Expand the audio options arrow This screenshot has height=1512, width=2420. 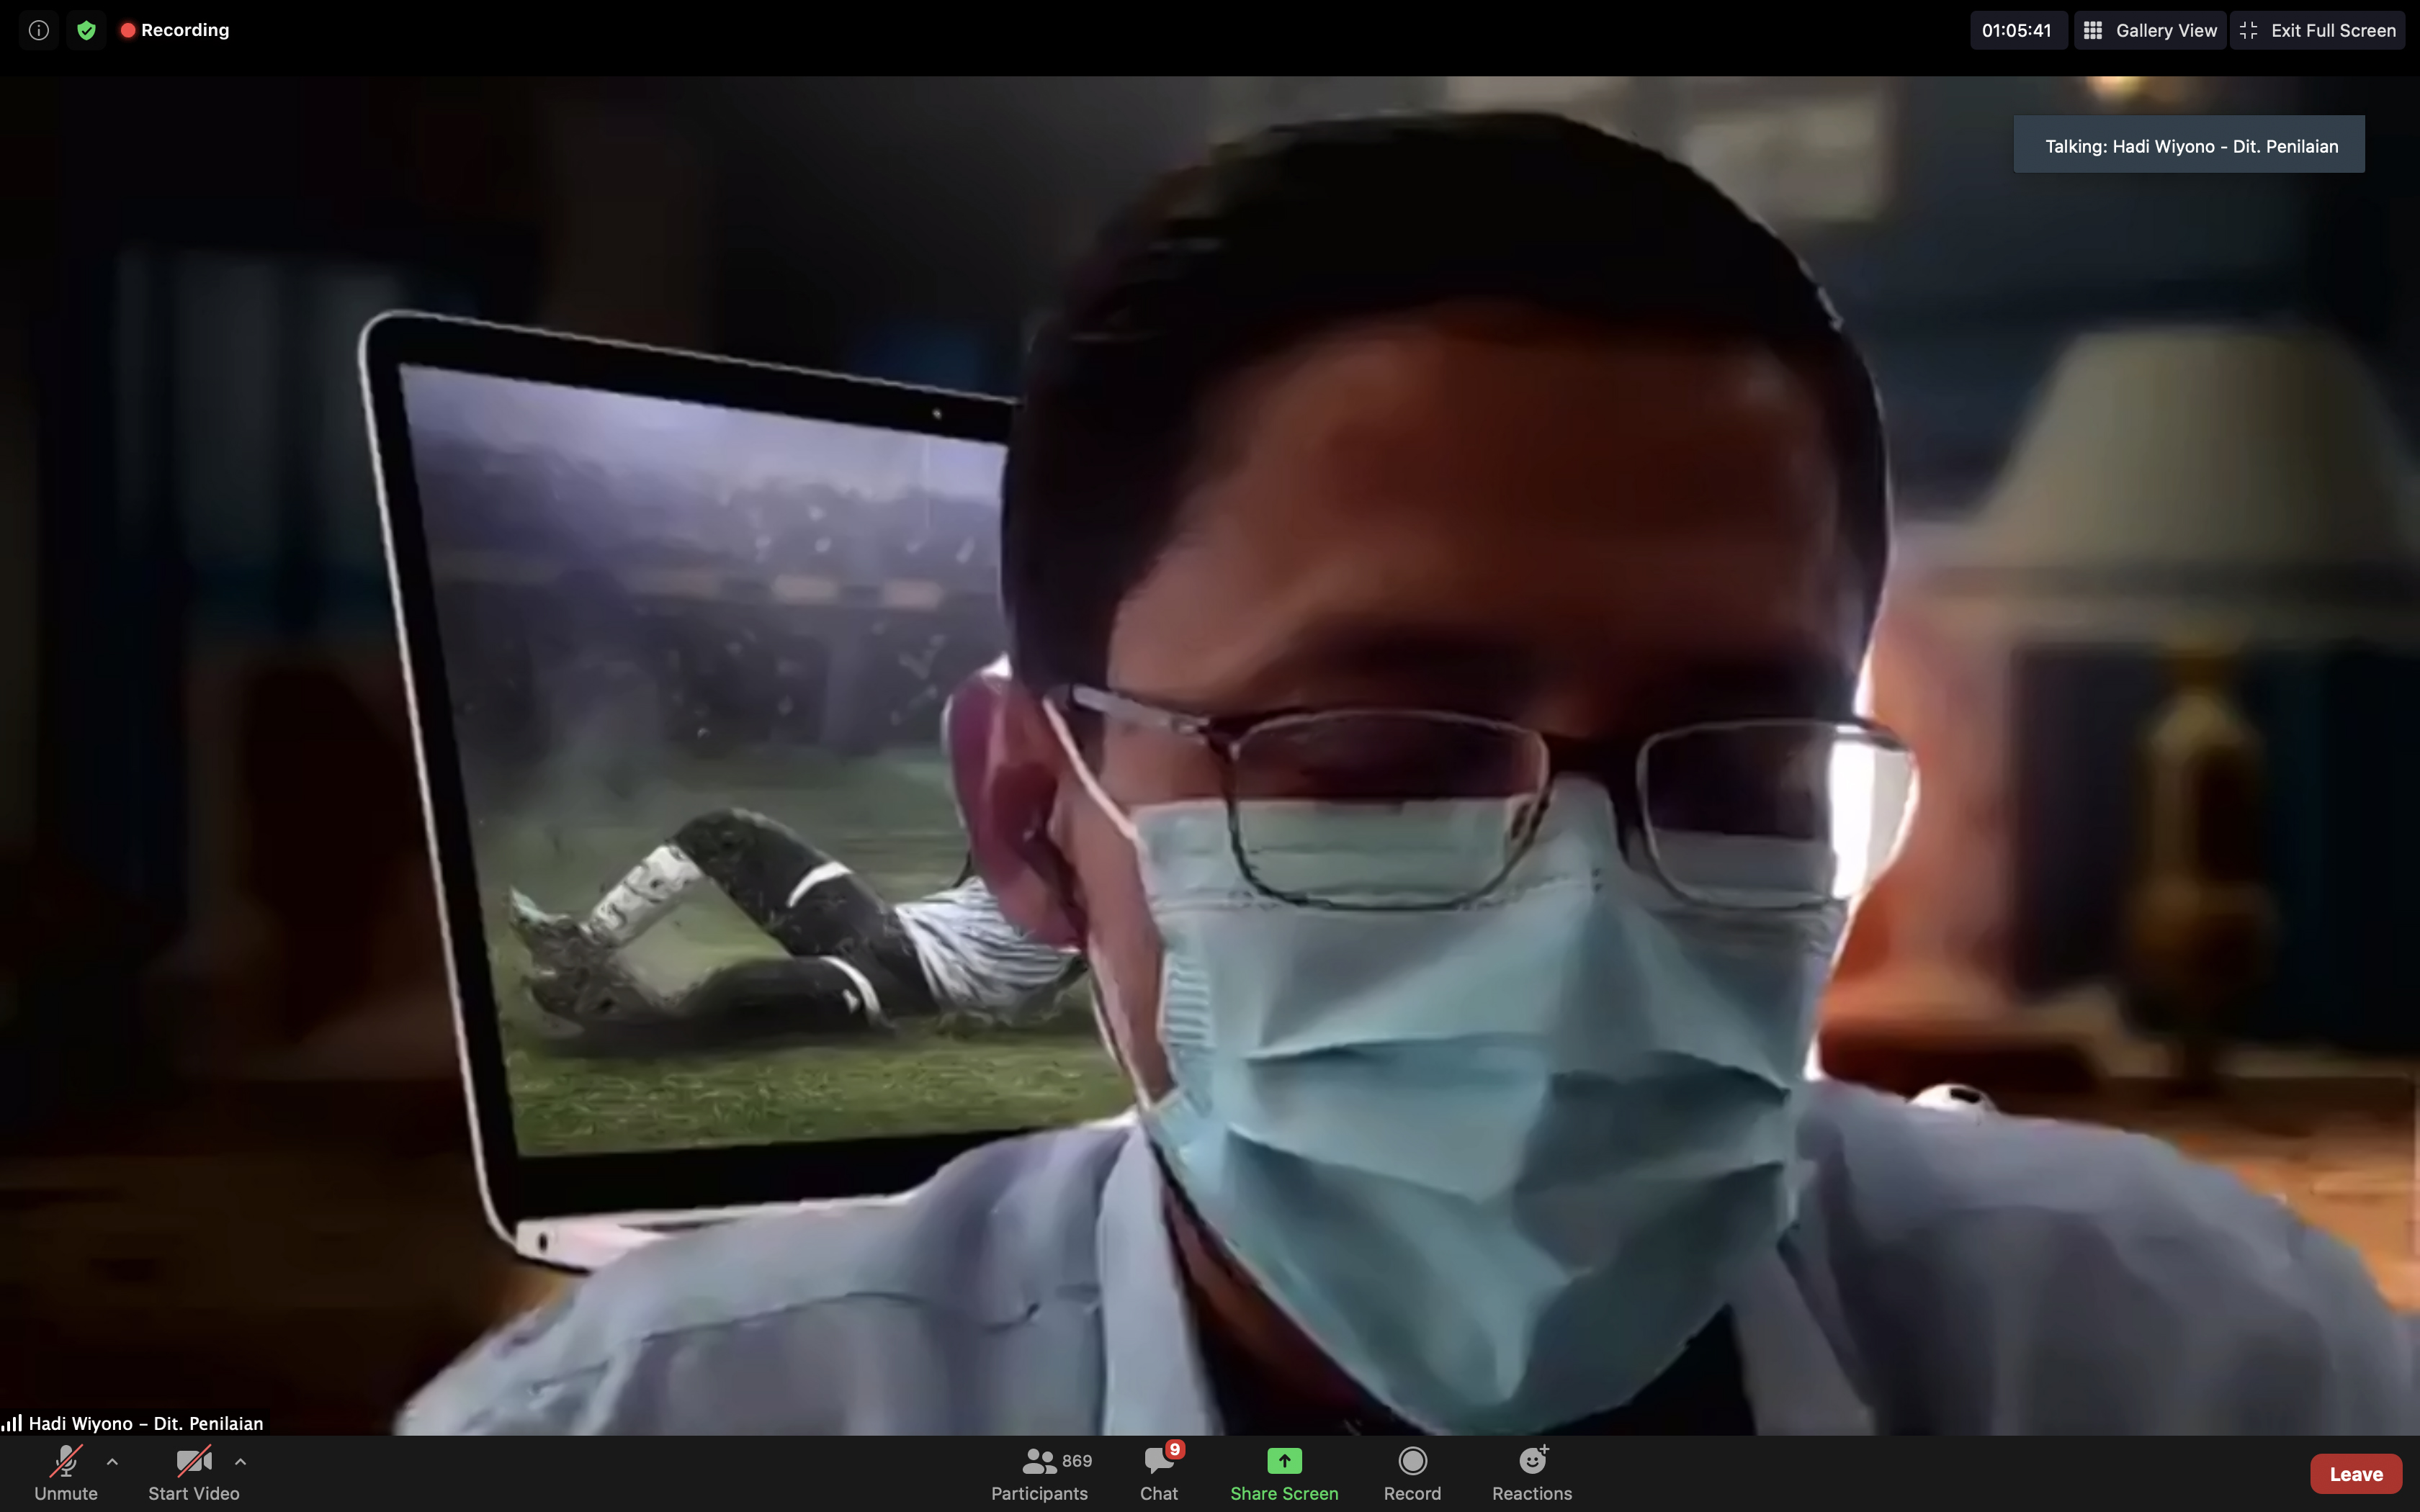(x=112, y=1461)
